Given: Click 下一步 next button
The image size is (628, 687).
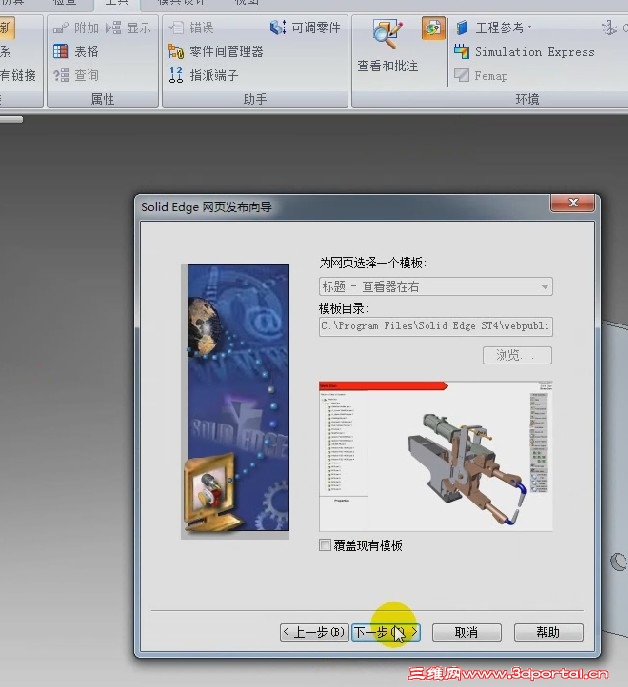Looking at the screenshot, I should tap(386, 632).
